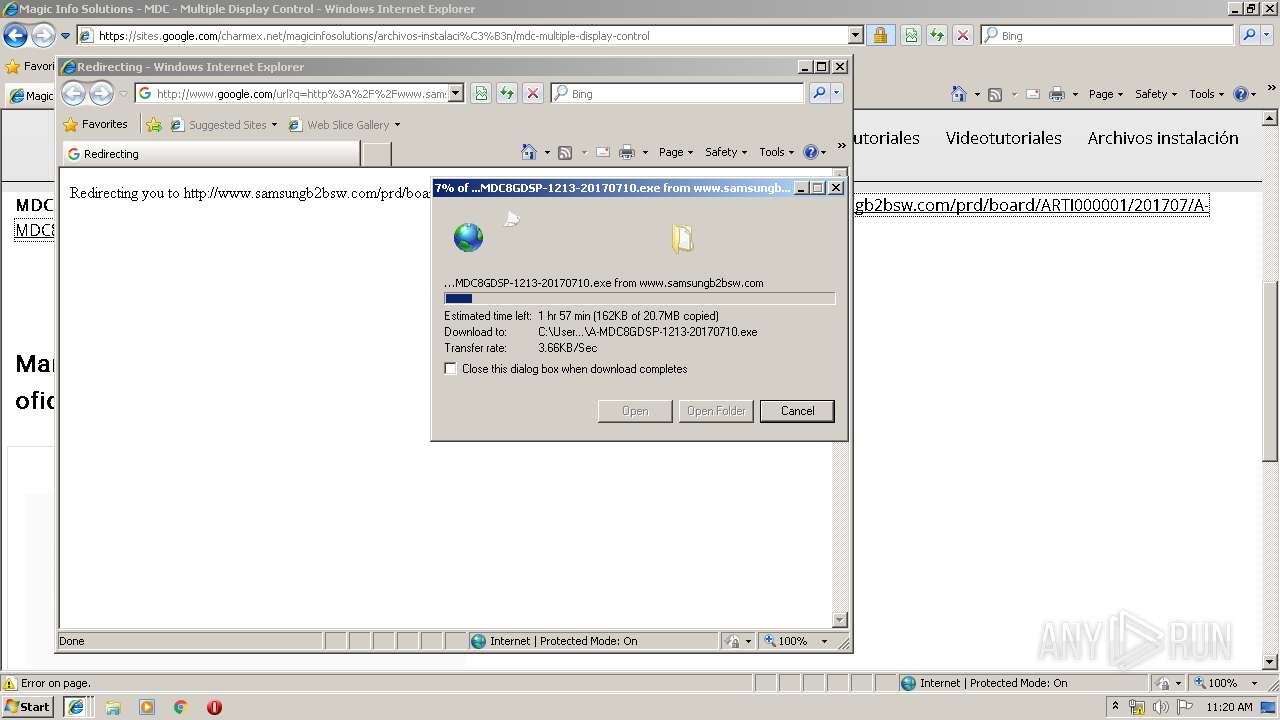Click Compatibility View icon in main window
1280x720 pixels.
coord(911,36)
